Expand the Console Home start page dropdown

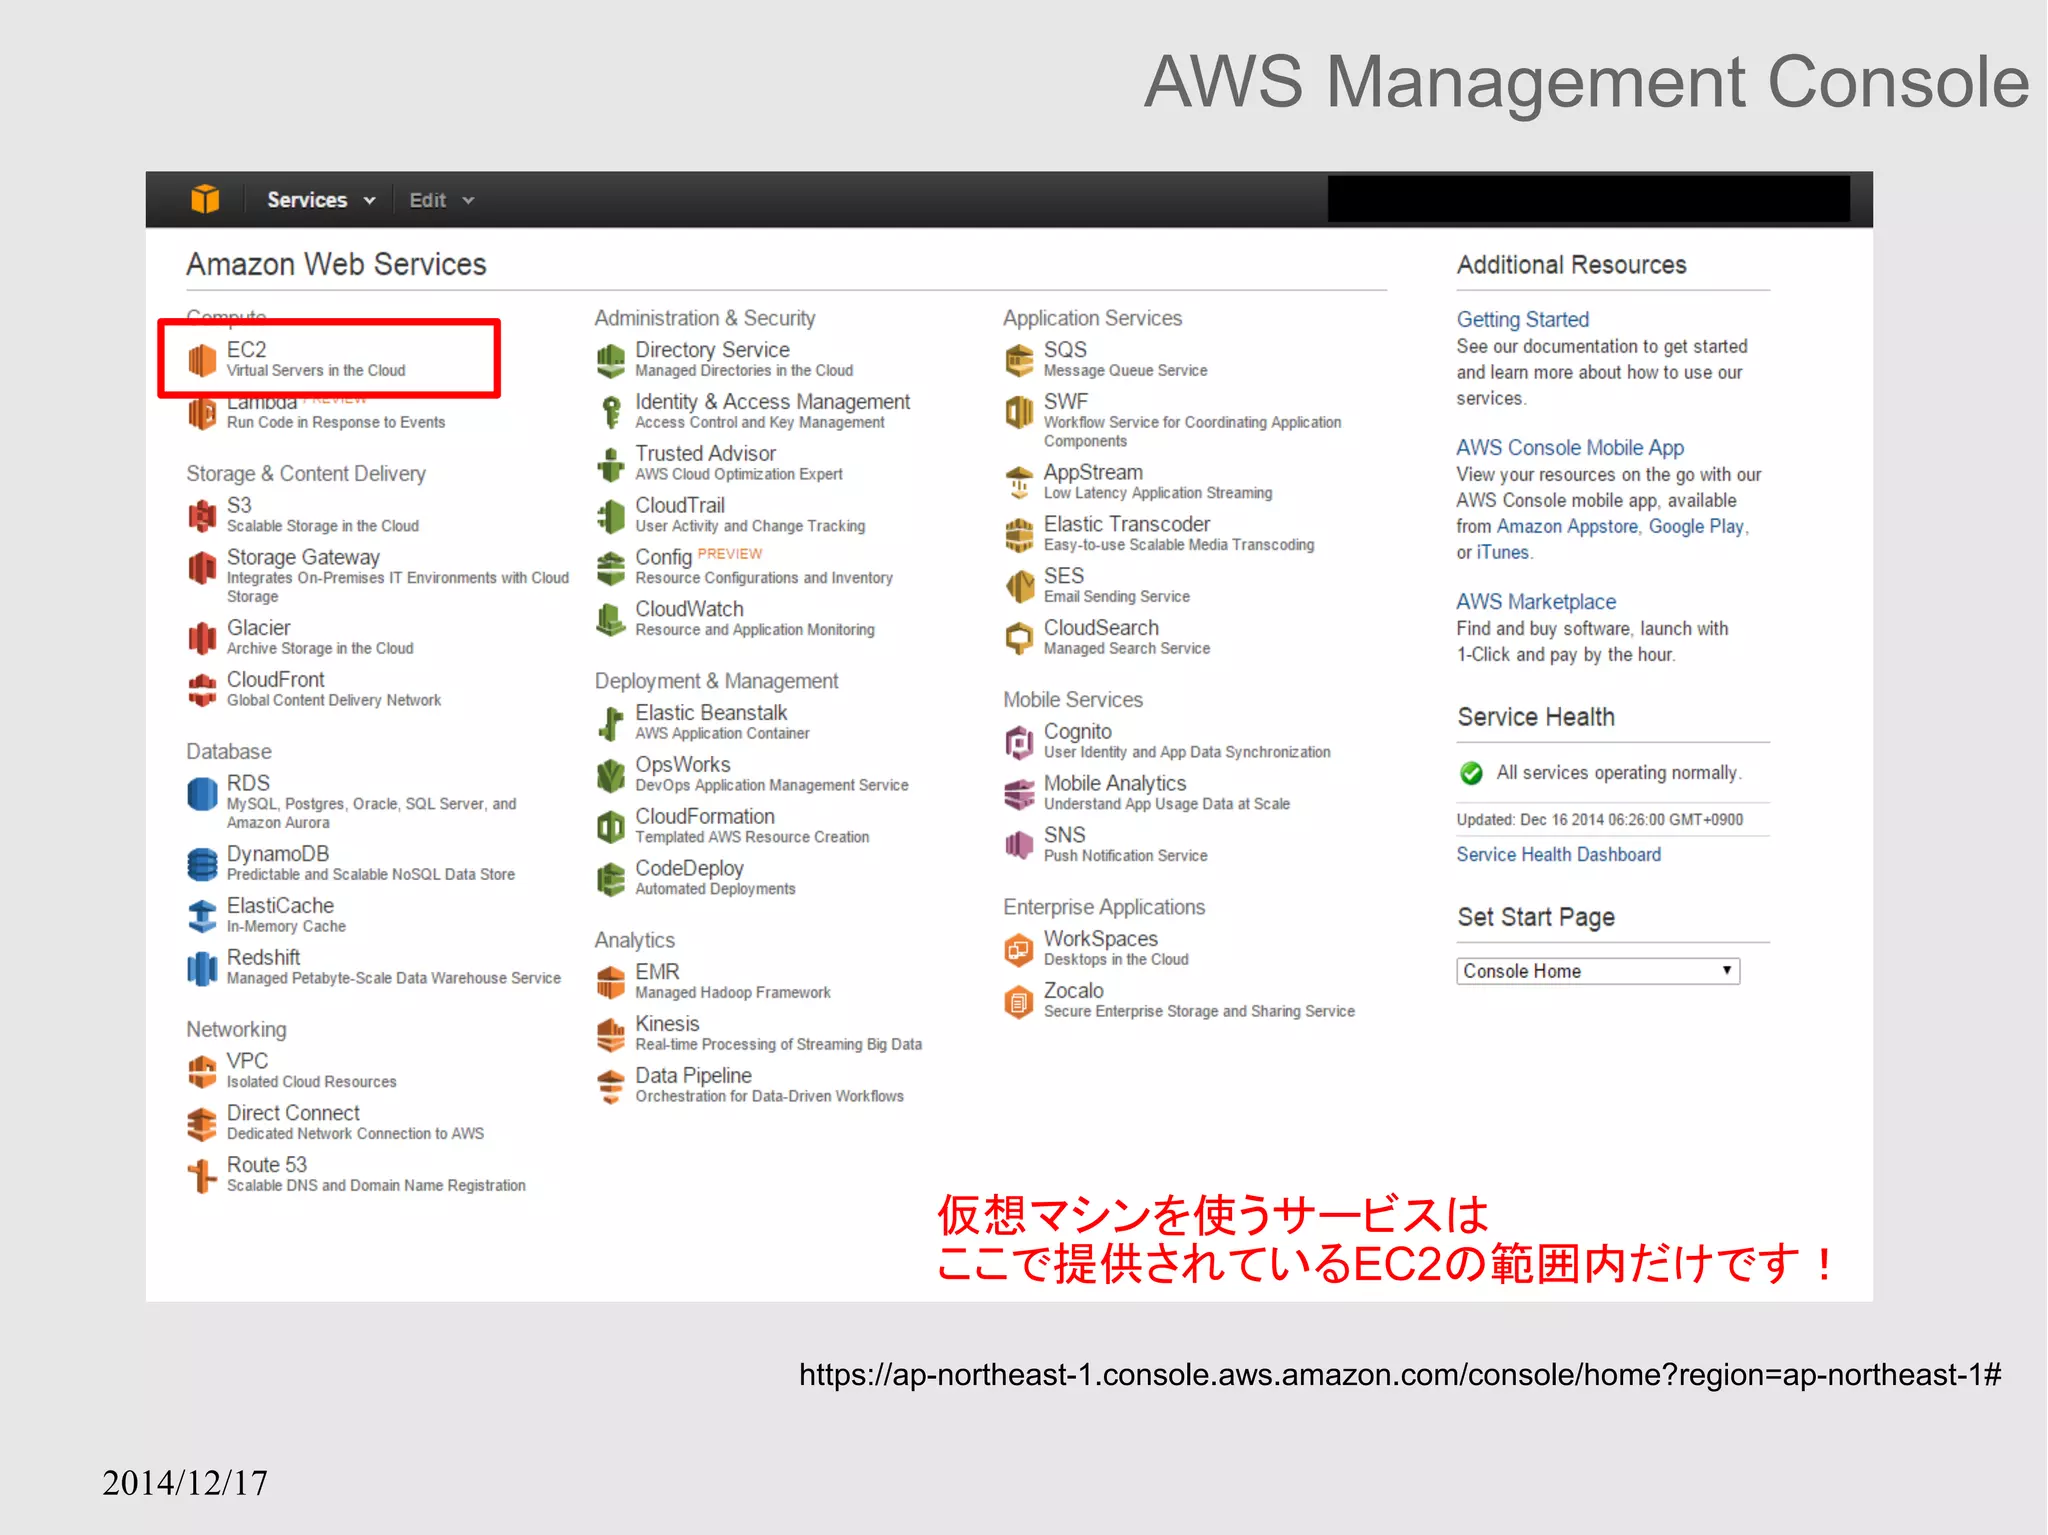(1598, 971)
